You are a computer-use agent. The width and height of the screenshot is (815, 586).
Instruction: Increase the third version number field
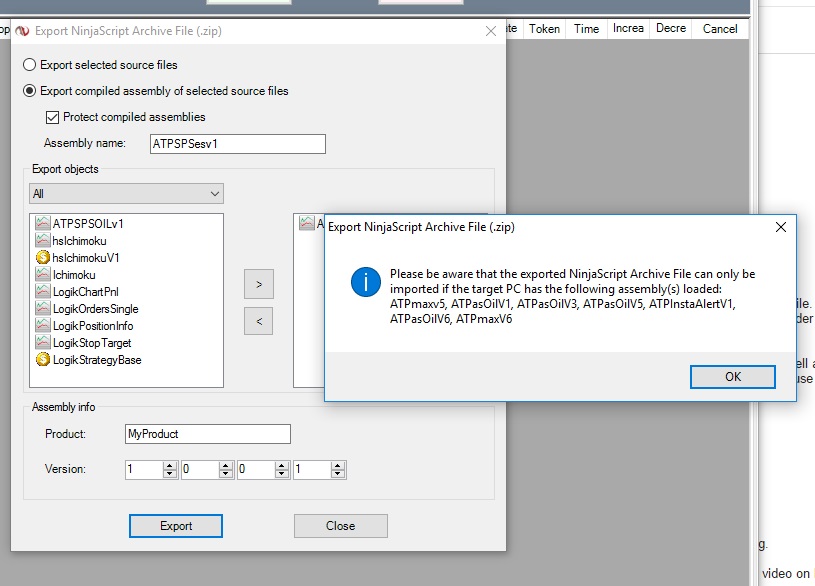click(281, 465)
